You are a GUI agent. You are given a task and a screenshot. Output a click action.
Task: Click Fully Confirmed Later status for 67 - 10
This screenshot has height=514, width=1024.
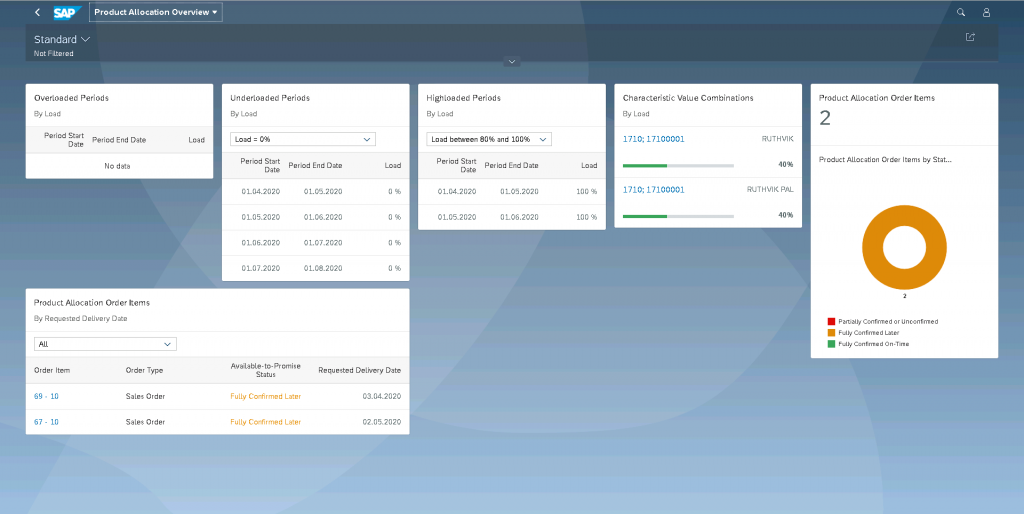click(266, 422)
